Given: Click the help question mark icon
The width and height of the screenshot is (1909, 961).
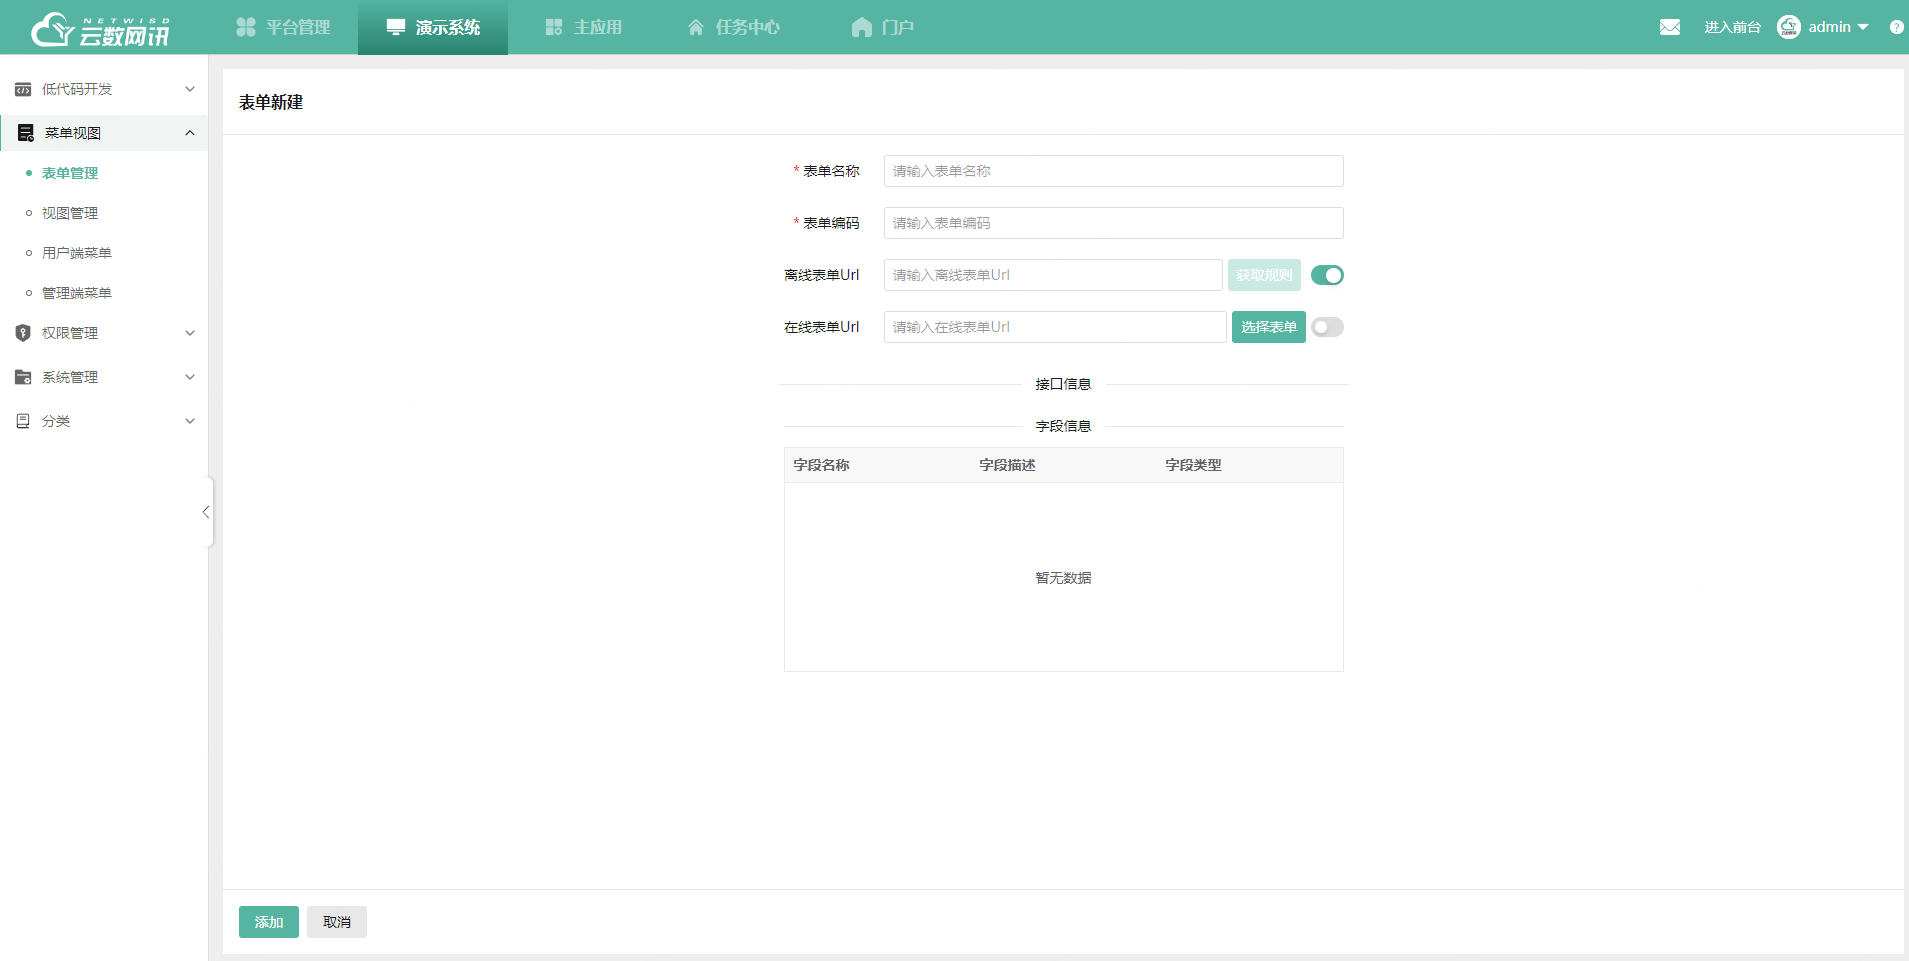Looking at the screenshot, I should 1896,27.
